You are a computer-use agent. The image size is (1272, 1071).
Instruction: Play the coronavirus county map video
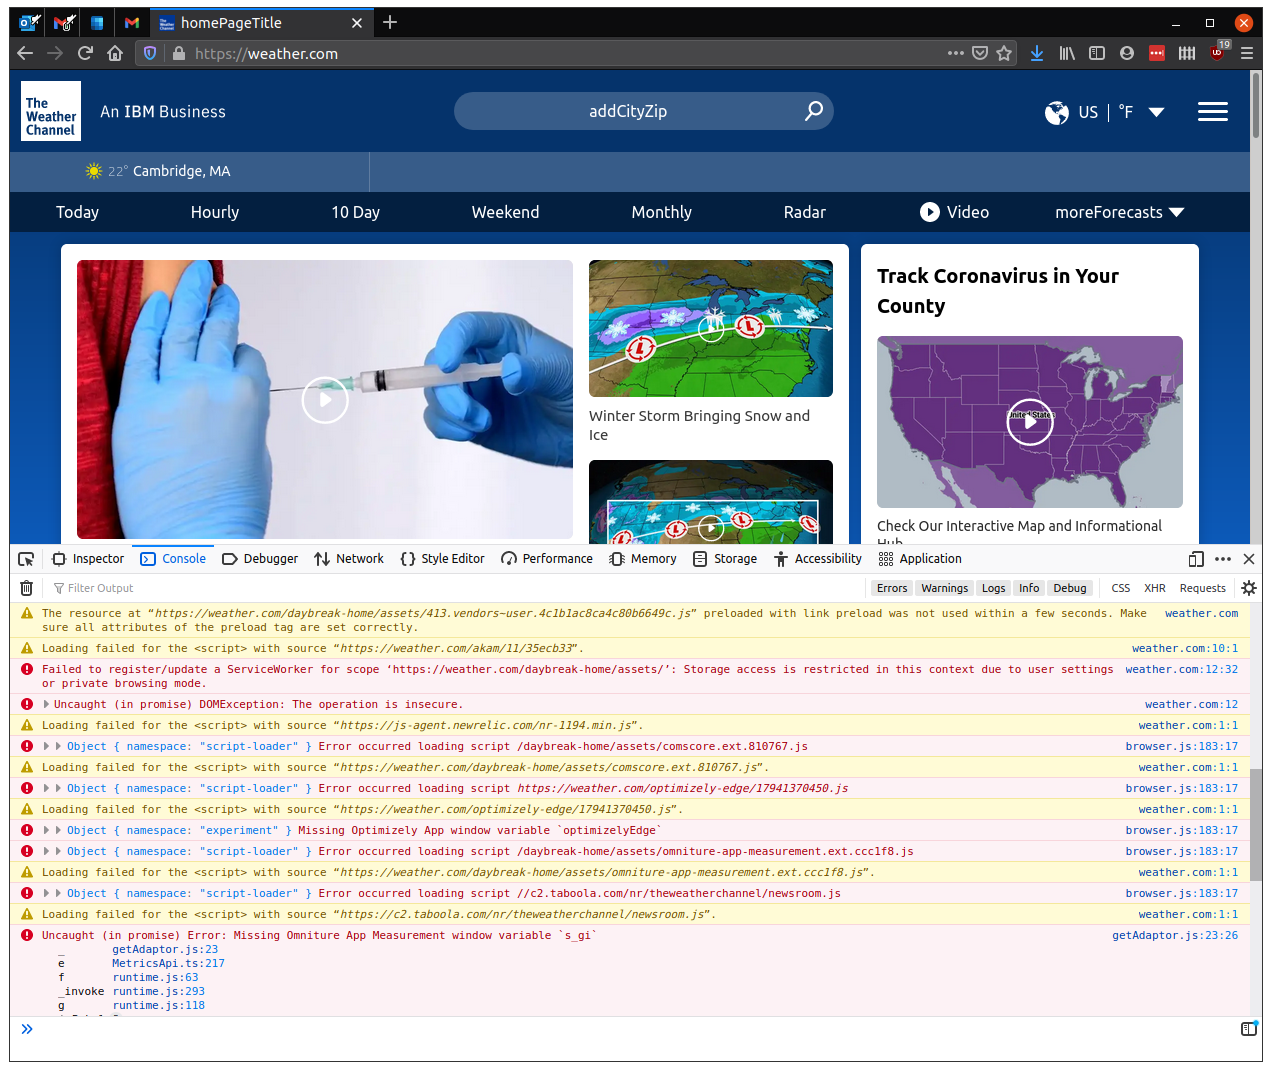tap(1030, 422)
